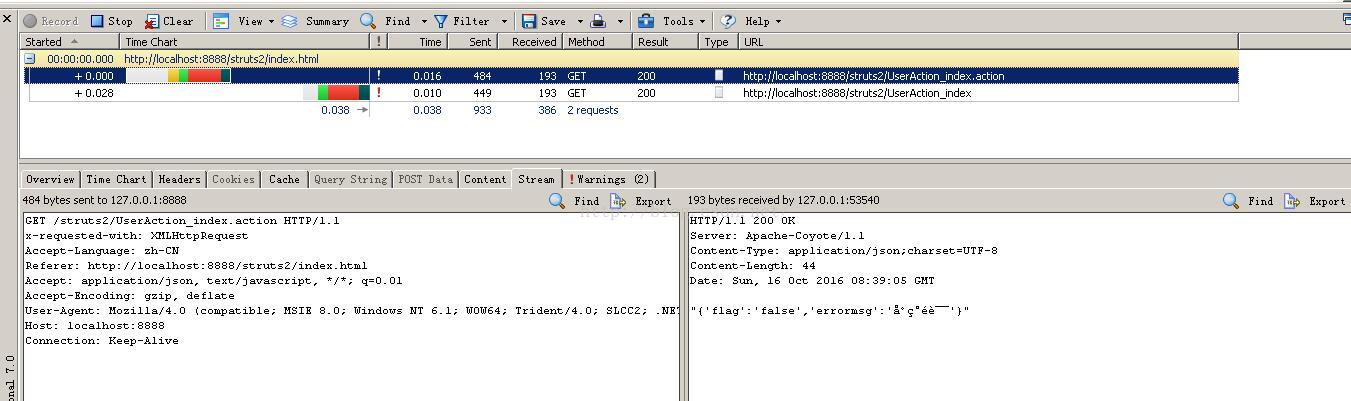Switch to the lower Time Chart tab
1351x401 pixels.
[x=116, y=179]
